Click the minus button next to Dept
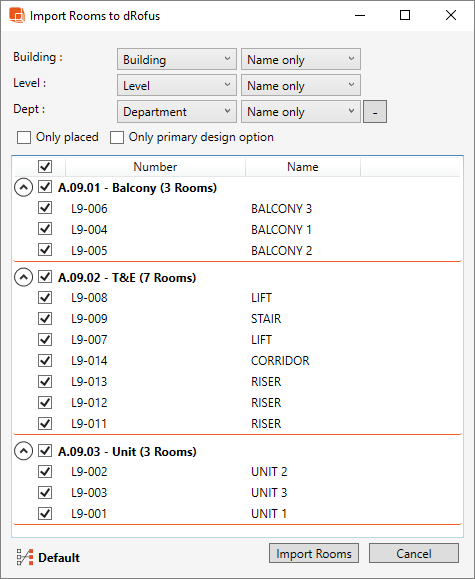Viewport: 475px width, 579px height. (x=375, y=112)
